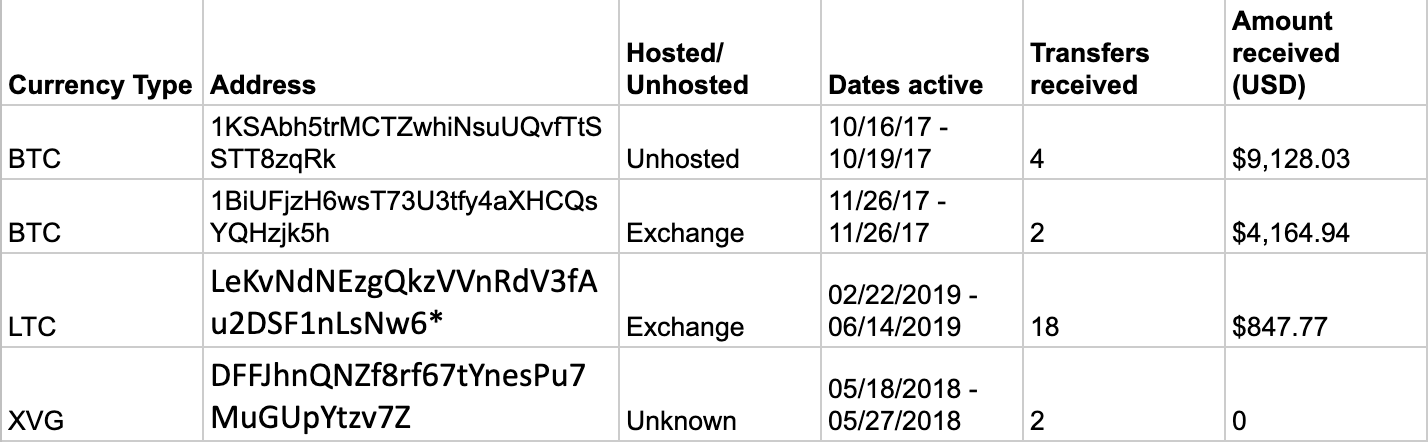Screen dimensions: 1428x442
Task: Select the XVG currency type cell
Action: (31, 421)
